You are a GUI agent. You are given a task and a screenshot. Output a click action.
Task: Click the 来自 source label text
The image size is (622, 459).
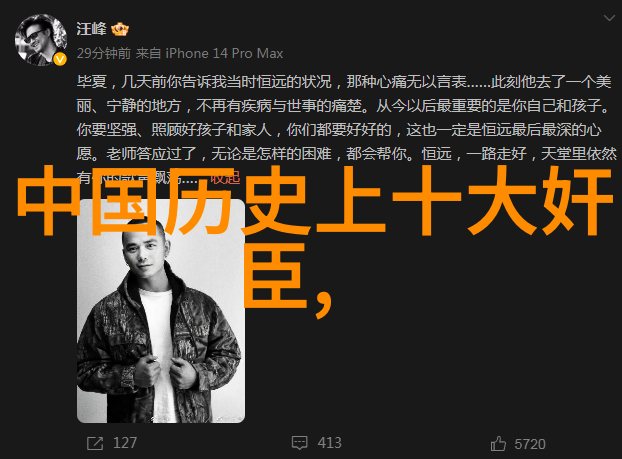pos(148,53)
